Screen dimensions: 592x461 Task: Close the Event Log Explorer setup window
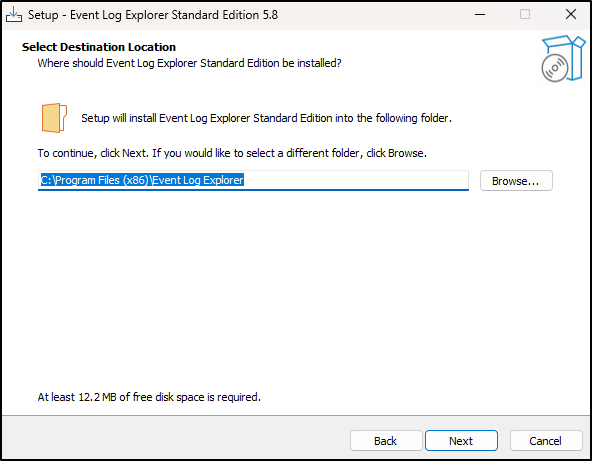point(570,15)
